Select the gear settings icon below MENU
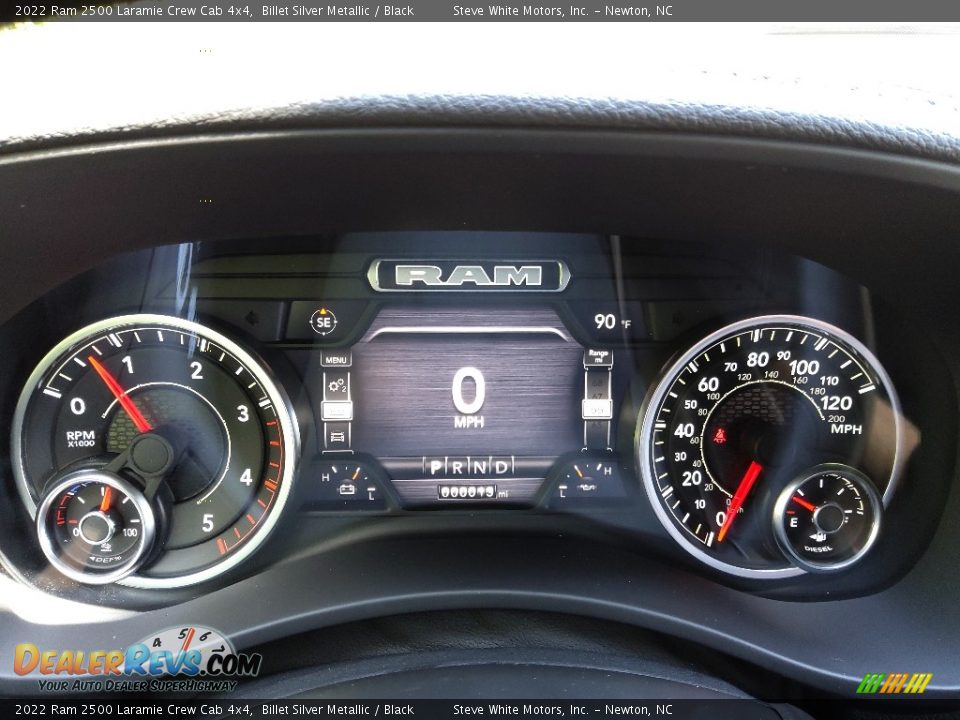The width and height of the screenshot is (960, 720). pyautogui.click(x=337, y=386)
